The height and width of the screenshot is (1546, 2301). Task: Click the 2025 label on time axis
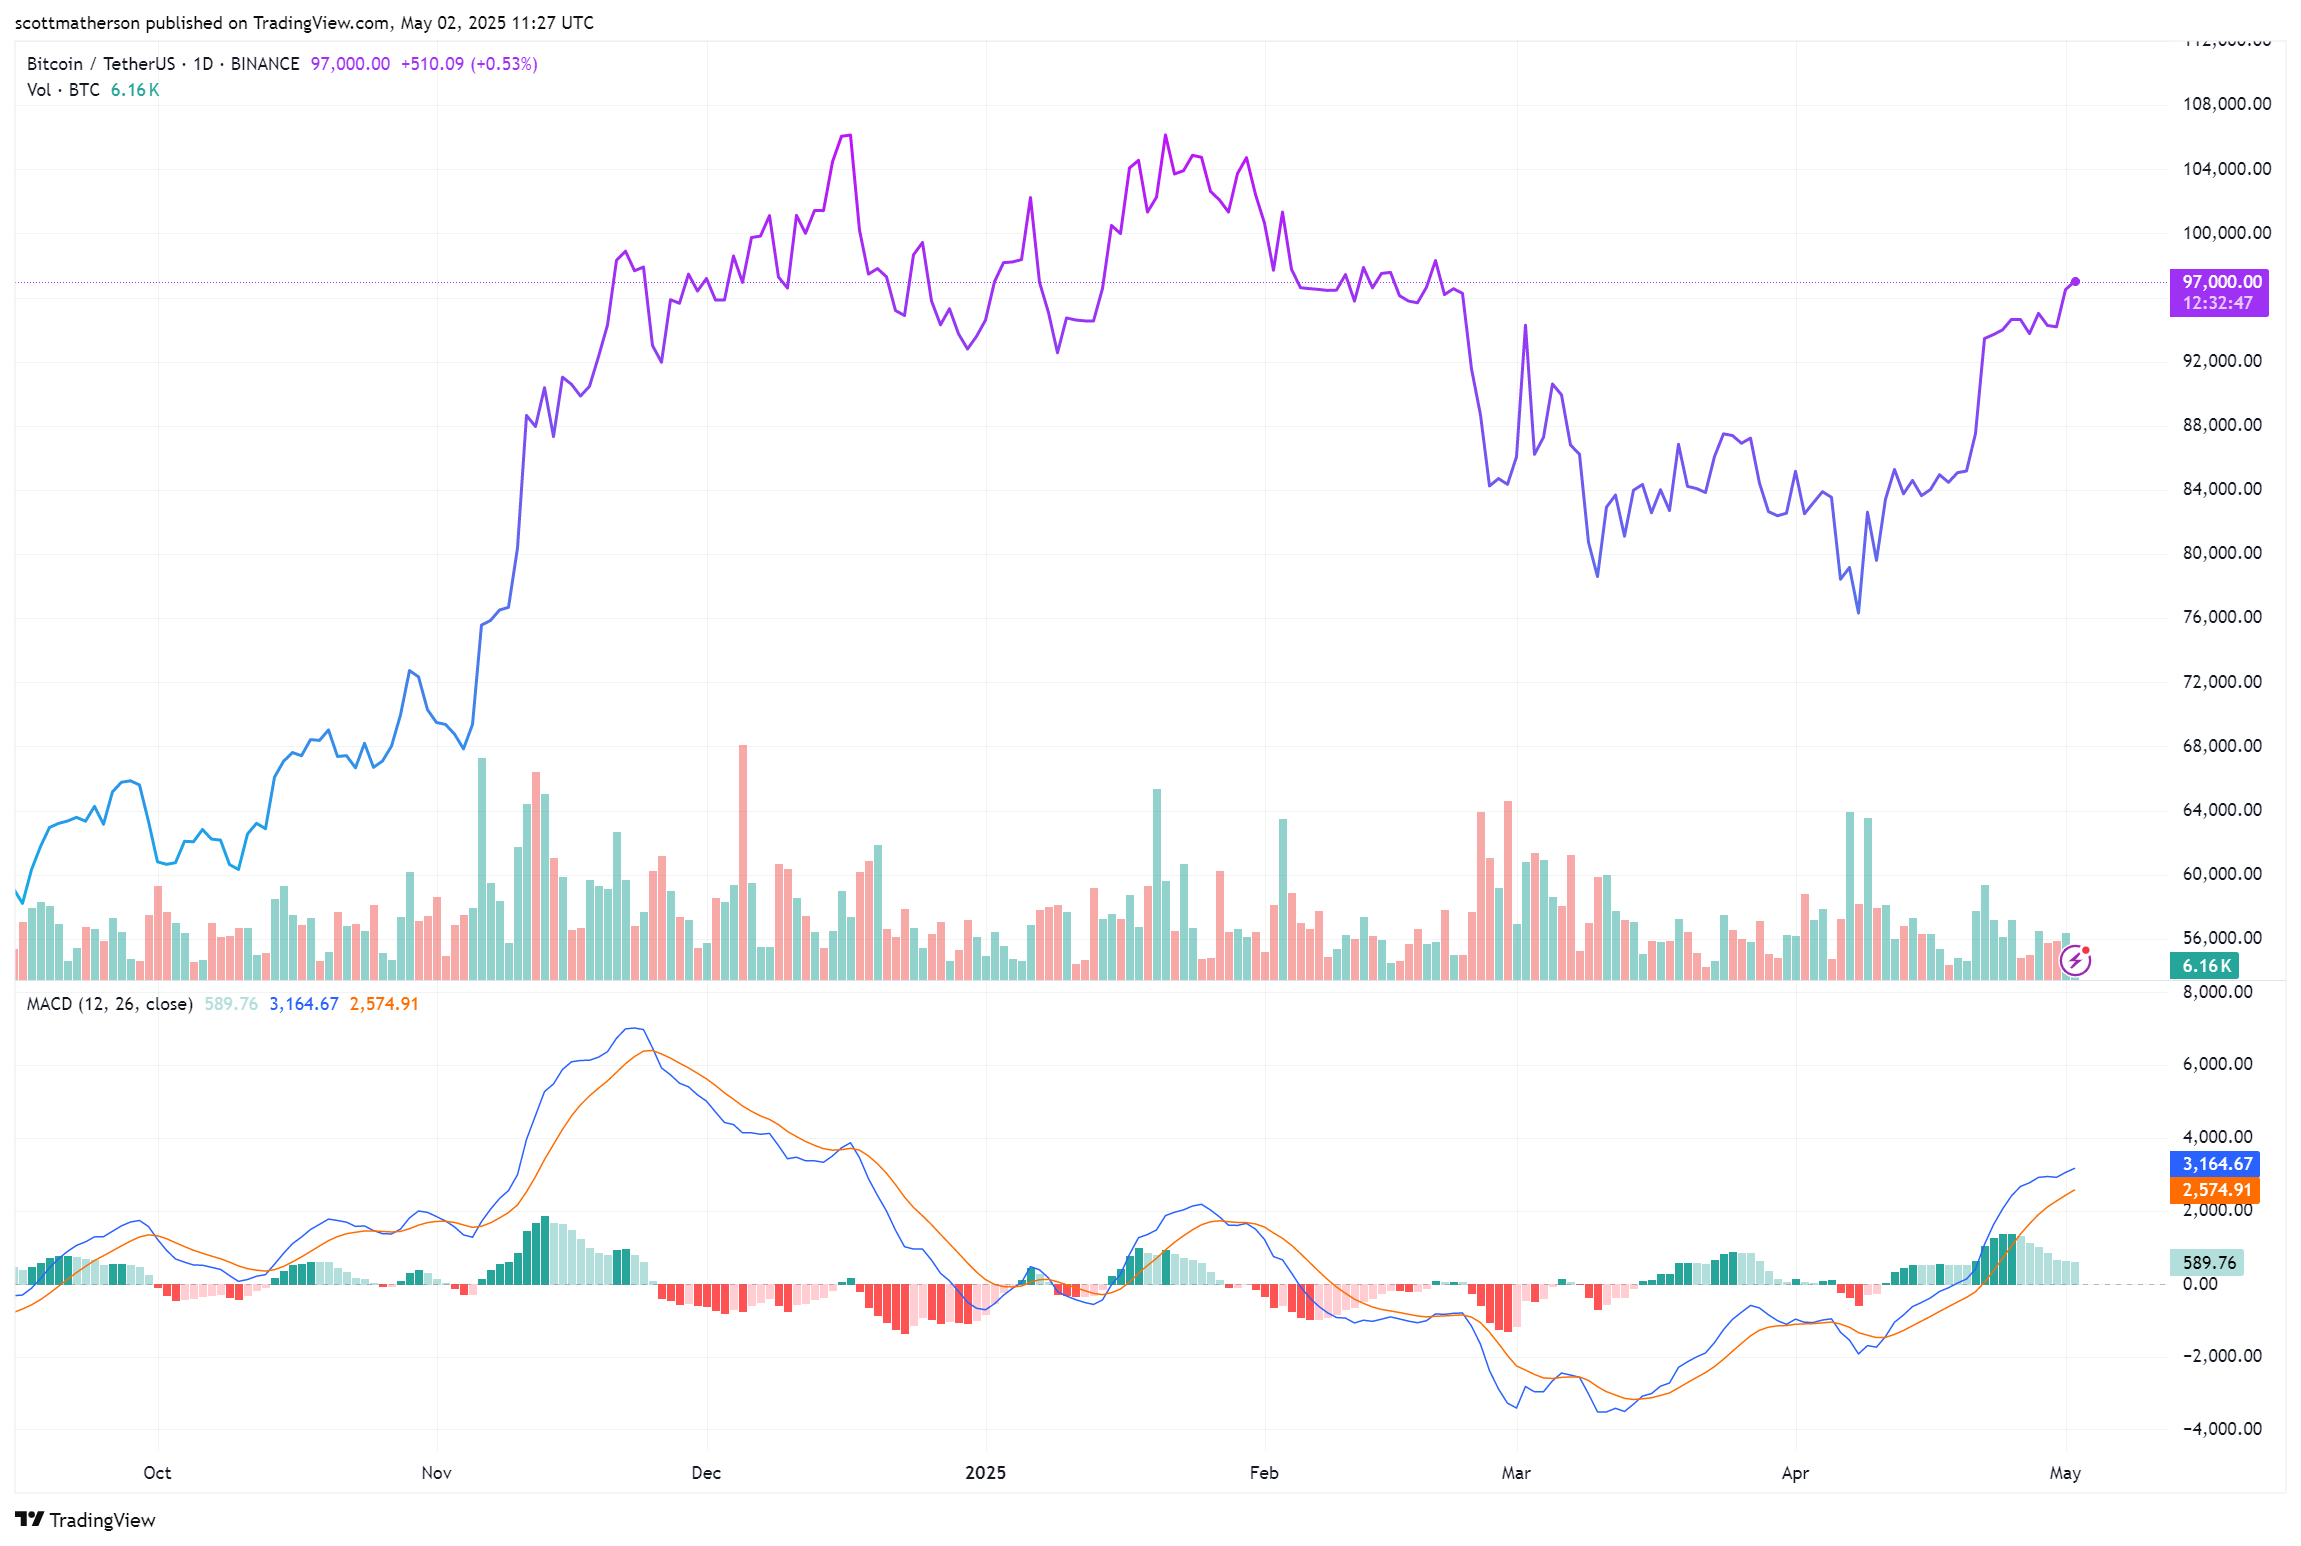(x=985, y=1473)
